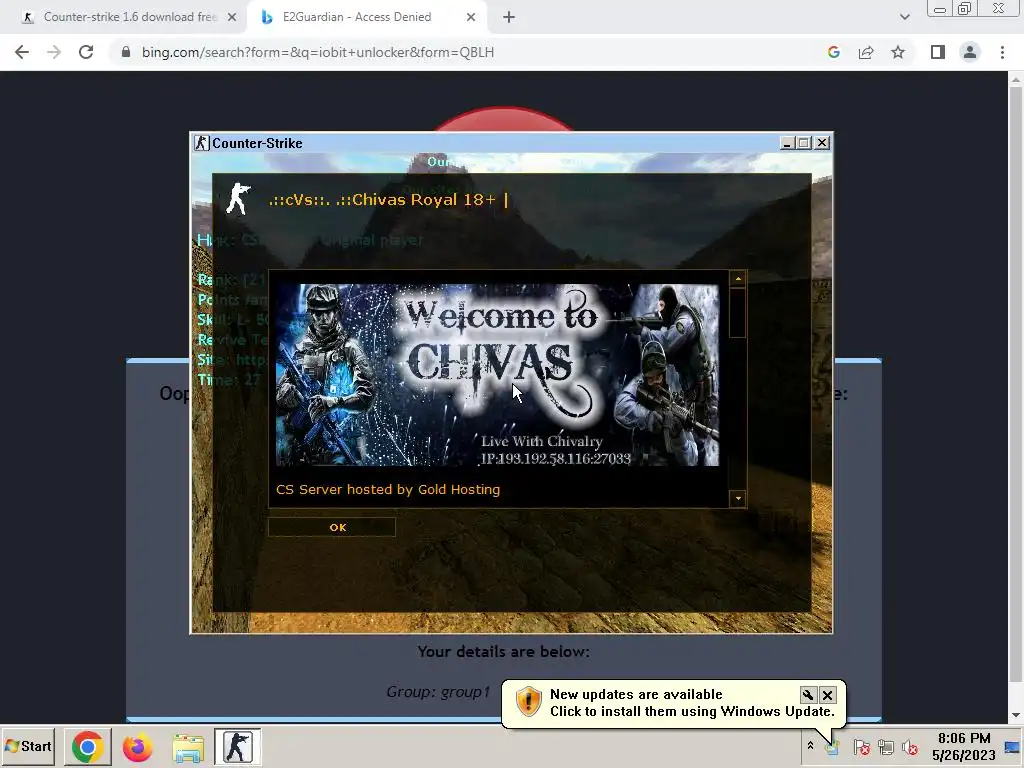Image resolution: width=1024 pixels, height=768 pixels.
Task: Go back in Chrome
Action: pyautogui.click(x=22, y=52)
